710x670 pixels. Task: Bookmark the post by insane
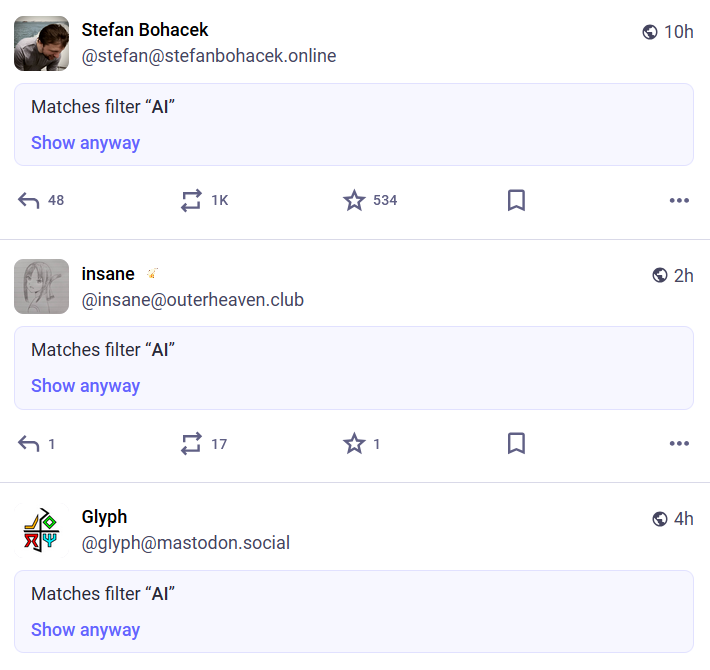coord(516,443)
